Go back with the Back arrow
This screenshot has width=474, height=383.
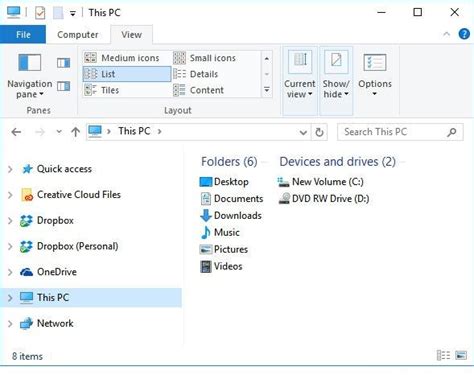click(x=16, y=132)
